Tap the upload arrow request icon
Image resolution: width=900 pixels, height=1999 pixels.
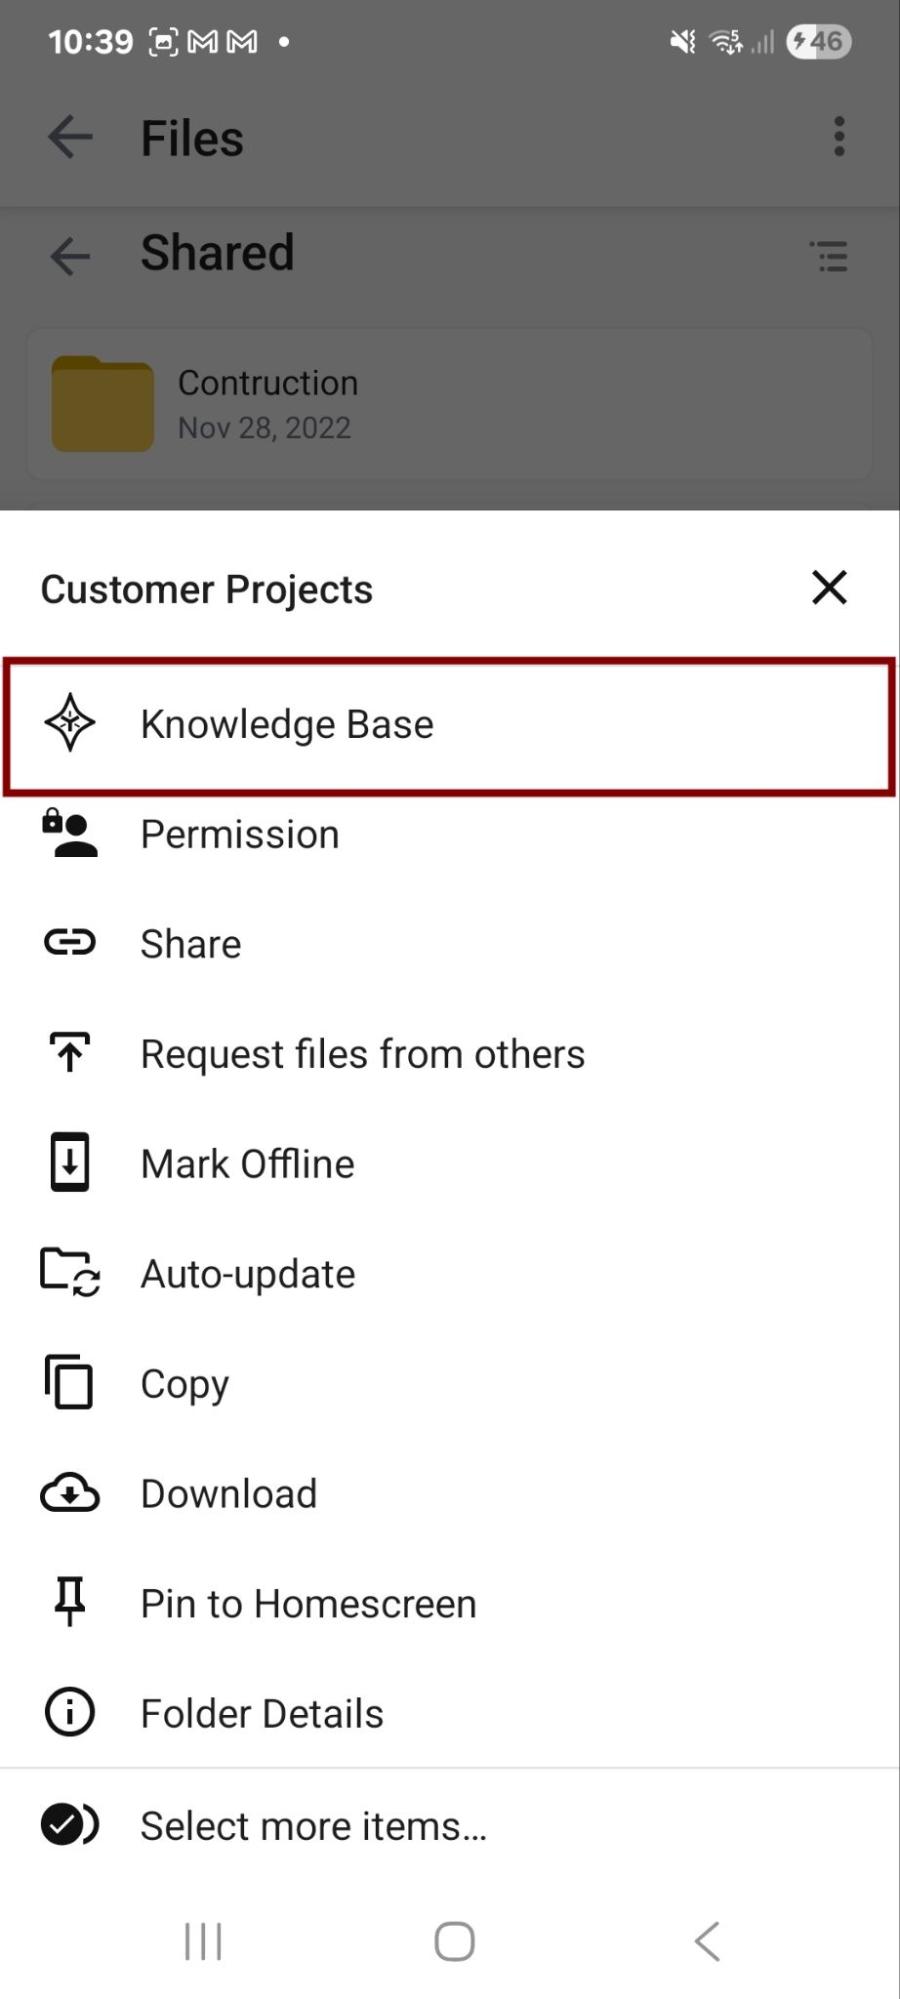pyautogui.click(x=70, y=1053)
